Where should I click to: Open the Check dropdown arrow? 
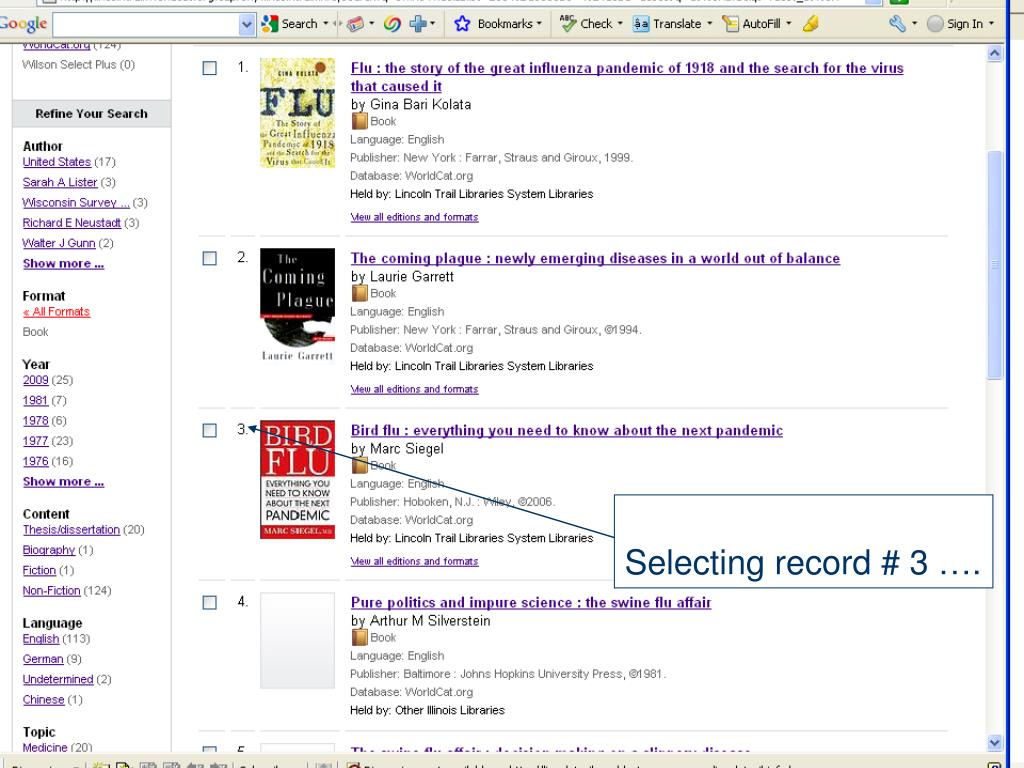click(x=620, y=24)
